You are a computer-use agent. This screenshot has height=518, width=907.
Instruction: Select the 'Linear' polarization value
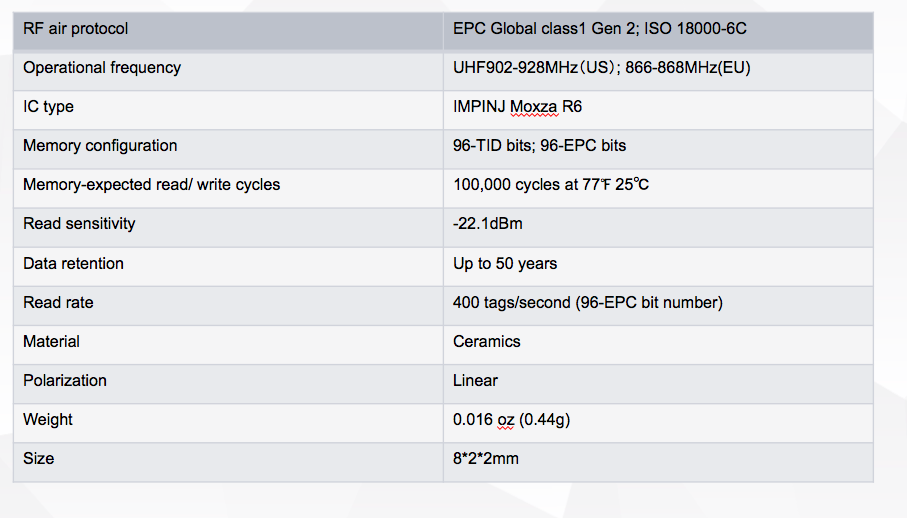pyautogui.click(x=475, y=381)
